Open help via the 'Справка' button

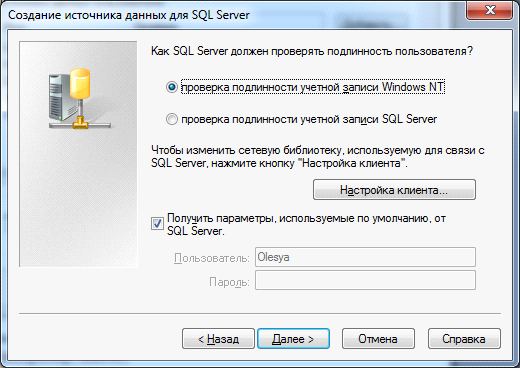pos(464,339)
